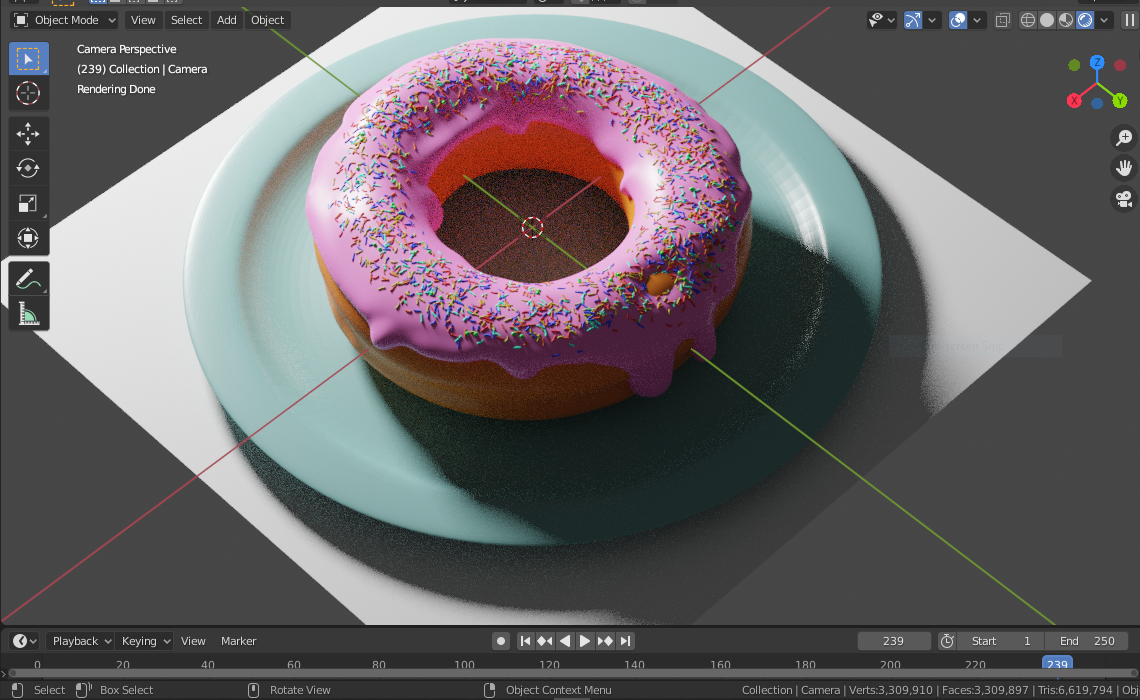Click the timeline playhead at frame 239

(x=1057, y=664)
